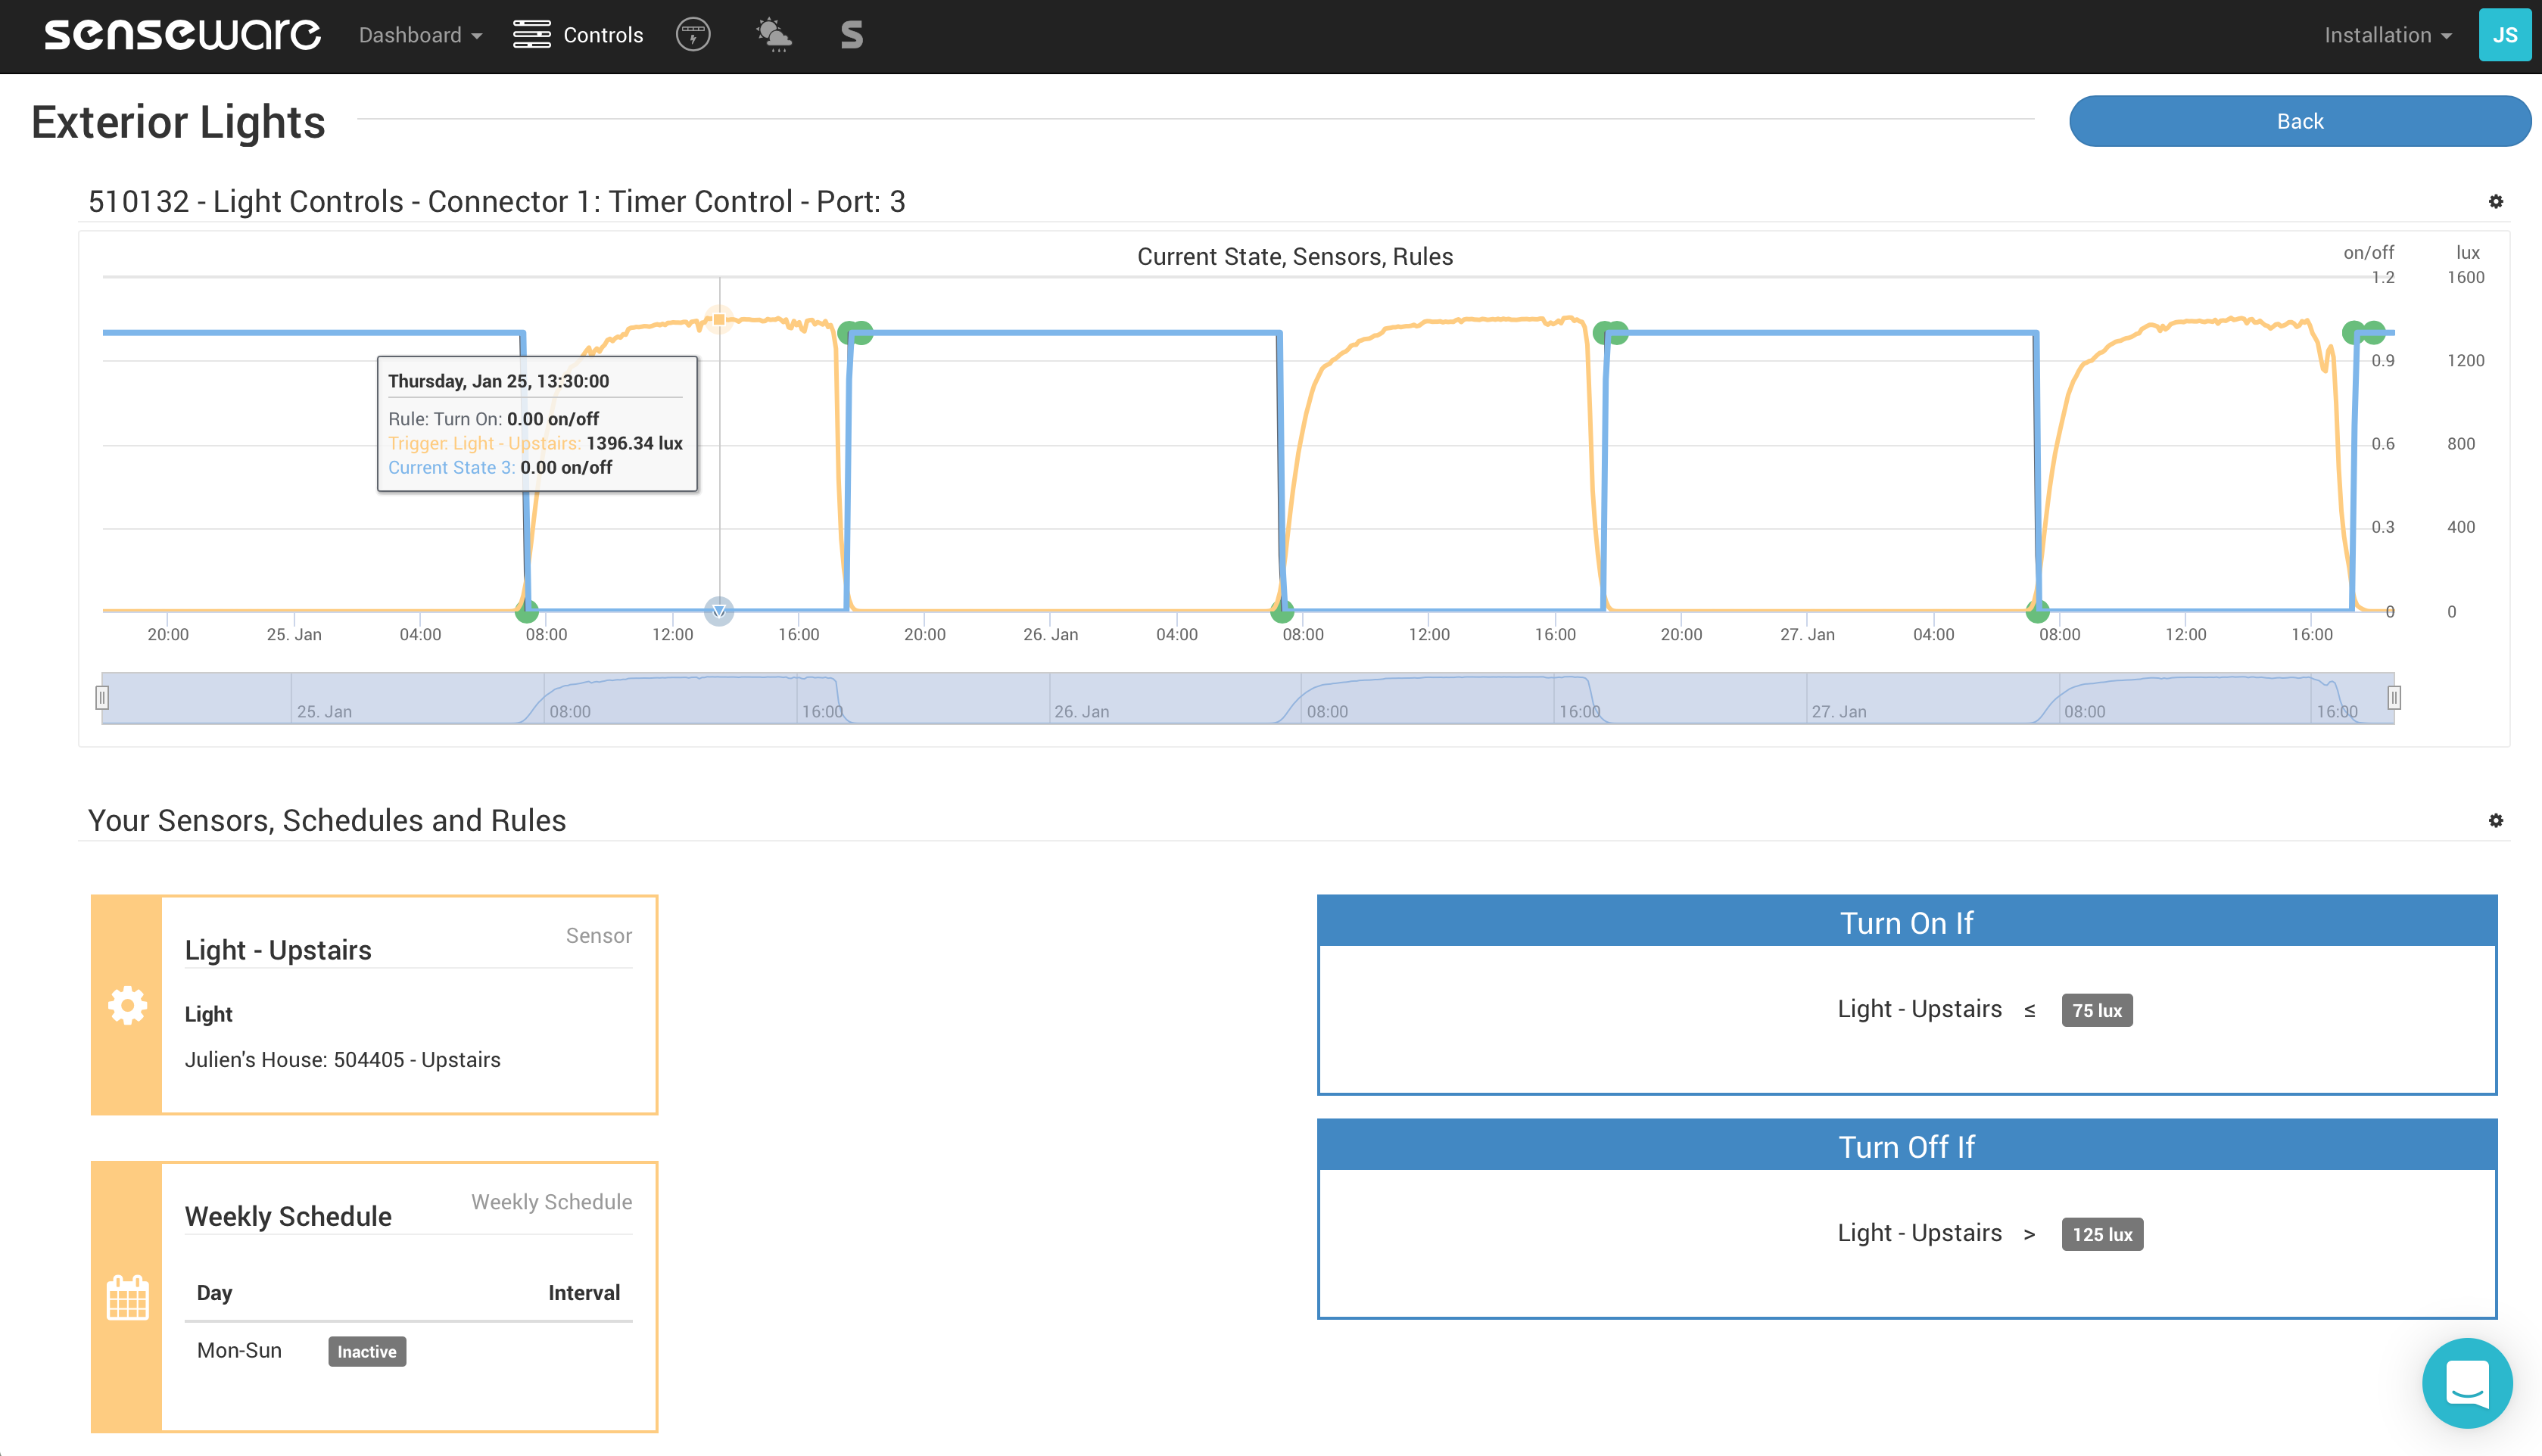Open the JS user avatar menu
The image size is (2542, 1456).
click(2504, 35)
